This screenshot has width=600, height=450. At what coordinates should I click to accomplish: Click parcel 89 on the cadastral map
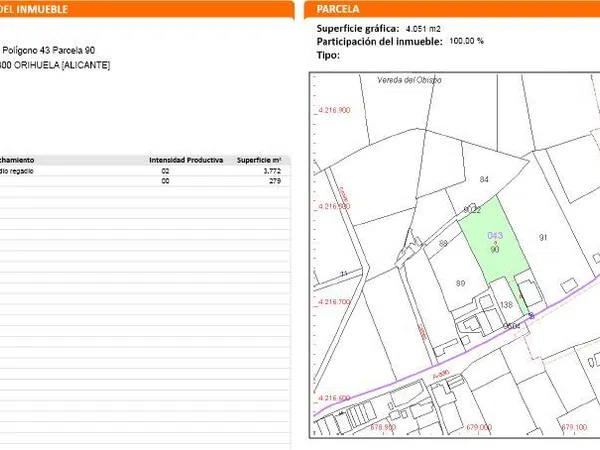tap(442, 243)
